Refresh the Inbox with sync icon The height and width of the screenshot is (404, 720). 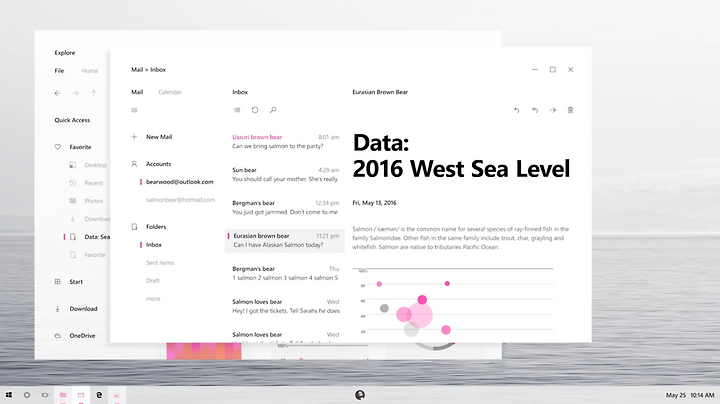pos(255,110)
